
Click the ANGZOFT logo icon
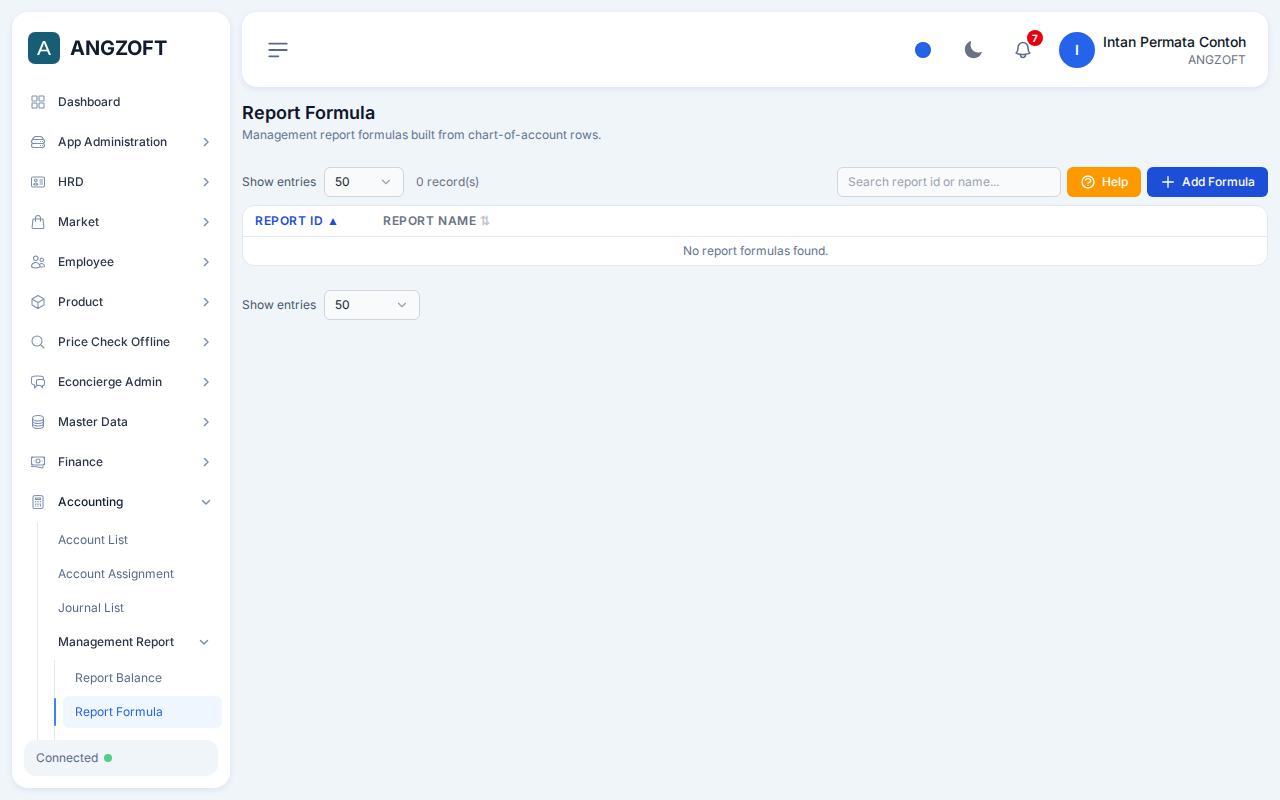(x=44, y=48)
